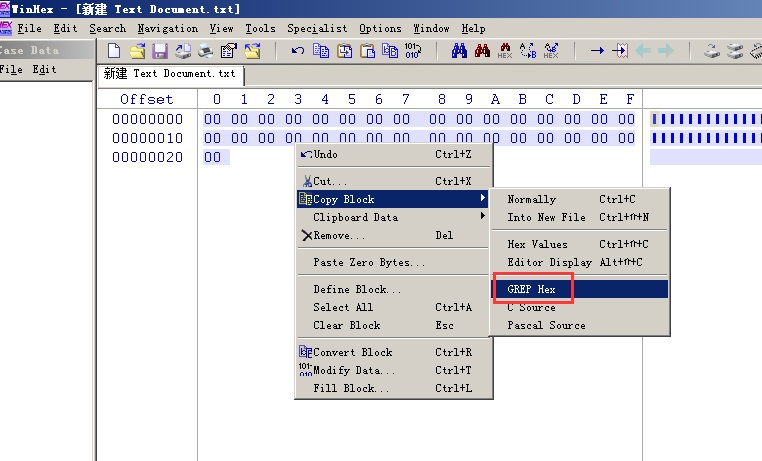Click the Go To Offset arrow icon
Viewport: 762px width, 461px height.
[x=597, y=51]
